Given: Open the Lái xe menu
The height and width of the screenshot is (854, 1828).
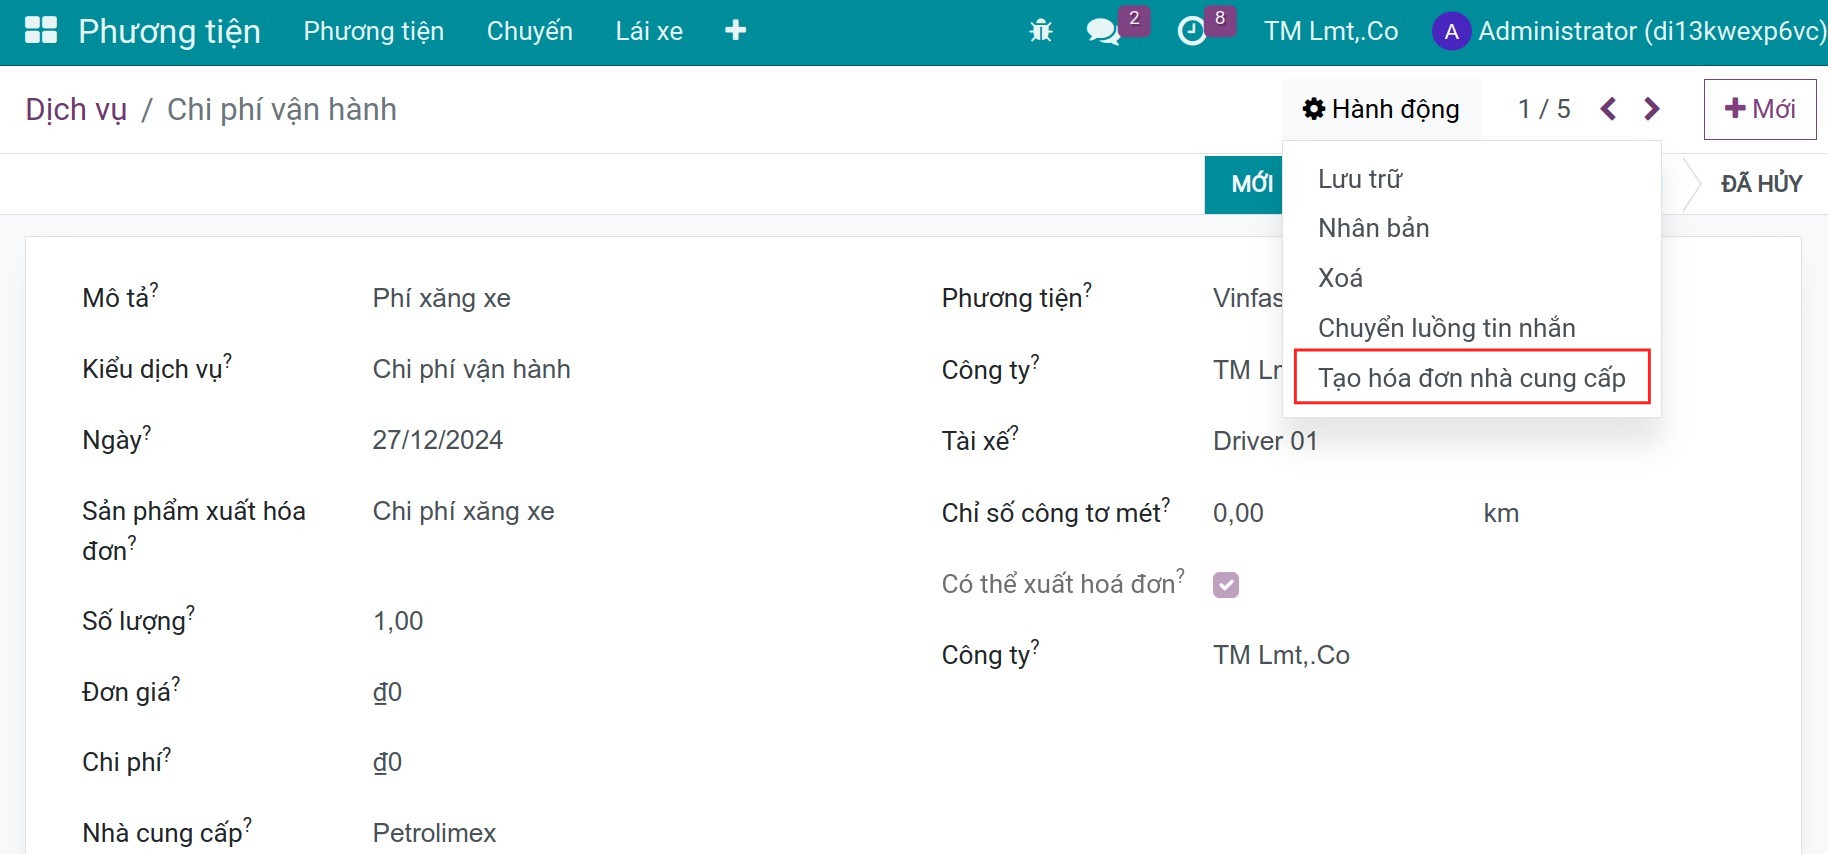Looking at the screenshot, I should [x=649, y=31].
